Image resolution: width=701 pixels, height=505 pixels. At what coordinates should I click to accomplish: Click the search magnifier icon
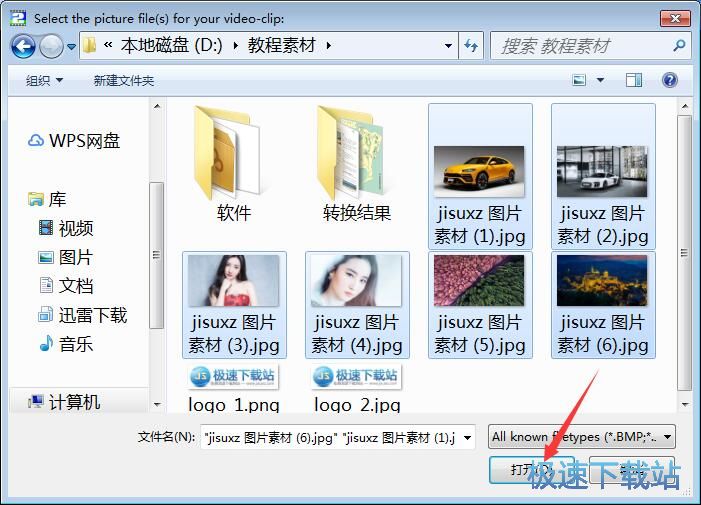(x=679, y=45)
